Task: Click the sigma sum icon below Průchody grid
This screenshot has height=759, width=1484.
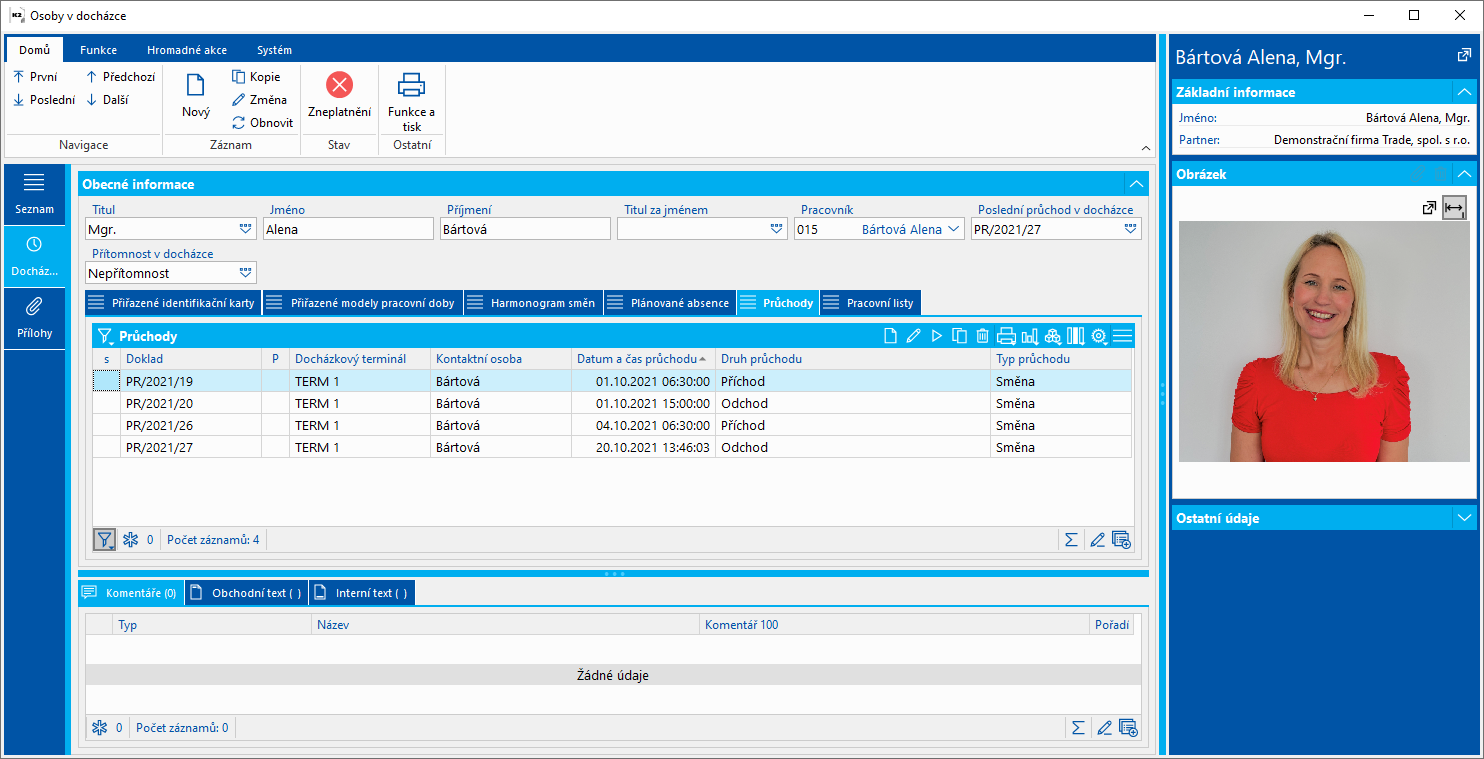Action: point(1071,540)
